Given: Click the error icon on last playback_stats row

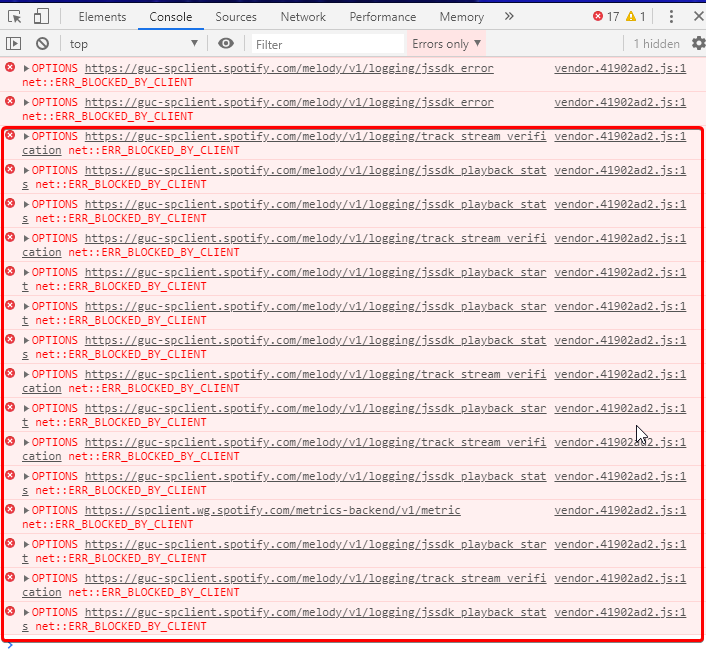Looking at the screenshot, I should pyautogui.click(x=10, y=611).
